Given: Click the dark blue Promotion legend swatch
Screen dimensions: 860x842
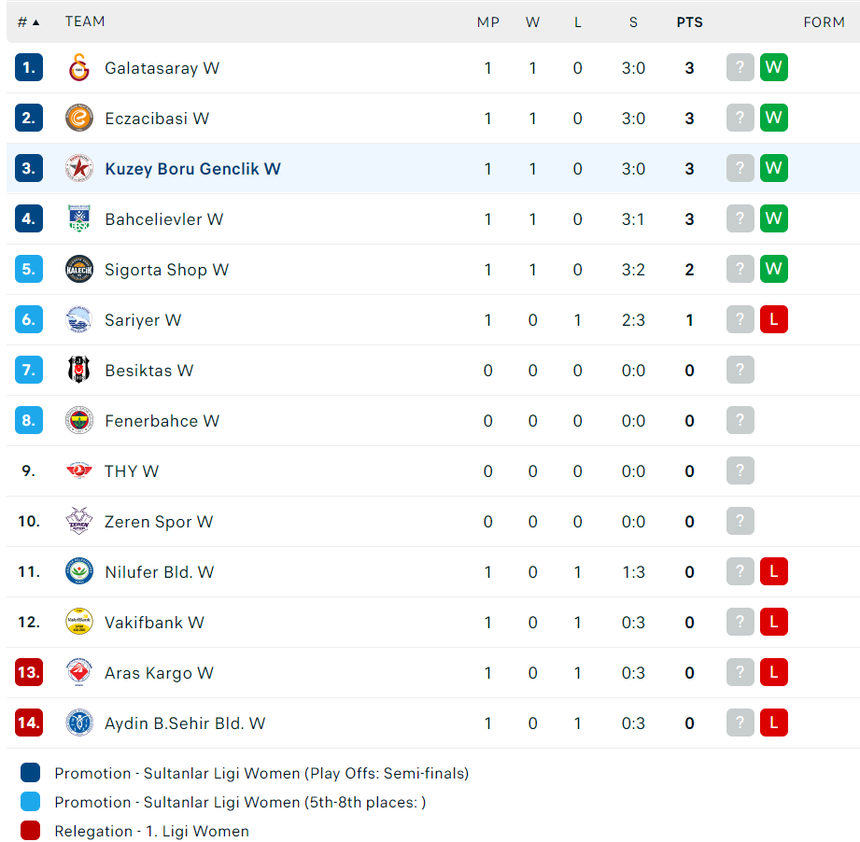Looking at the screenshot, I should click(30, 773).
